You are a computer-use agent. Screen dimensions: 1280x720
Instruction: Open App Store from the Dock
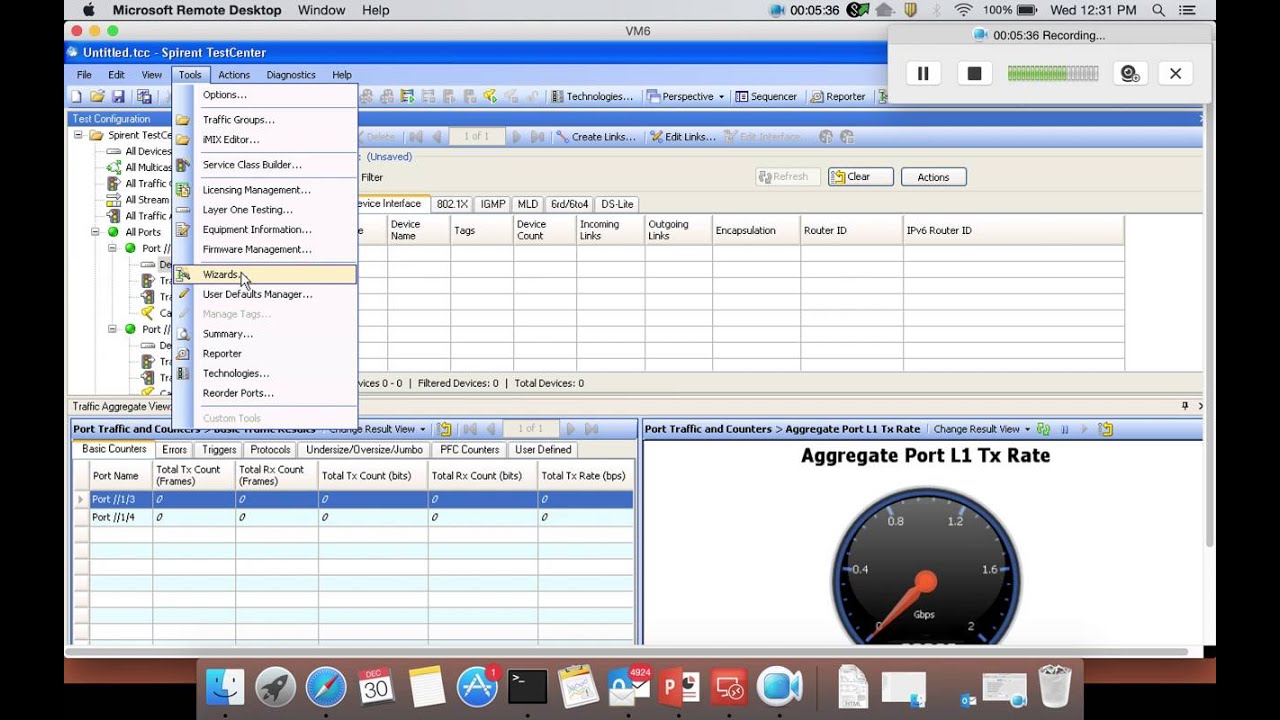pos(478,687)
